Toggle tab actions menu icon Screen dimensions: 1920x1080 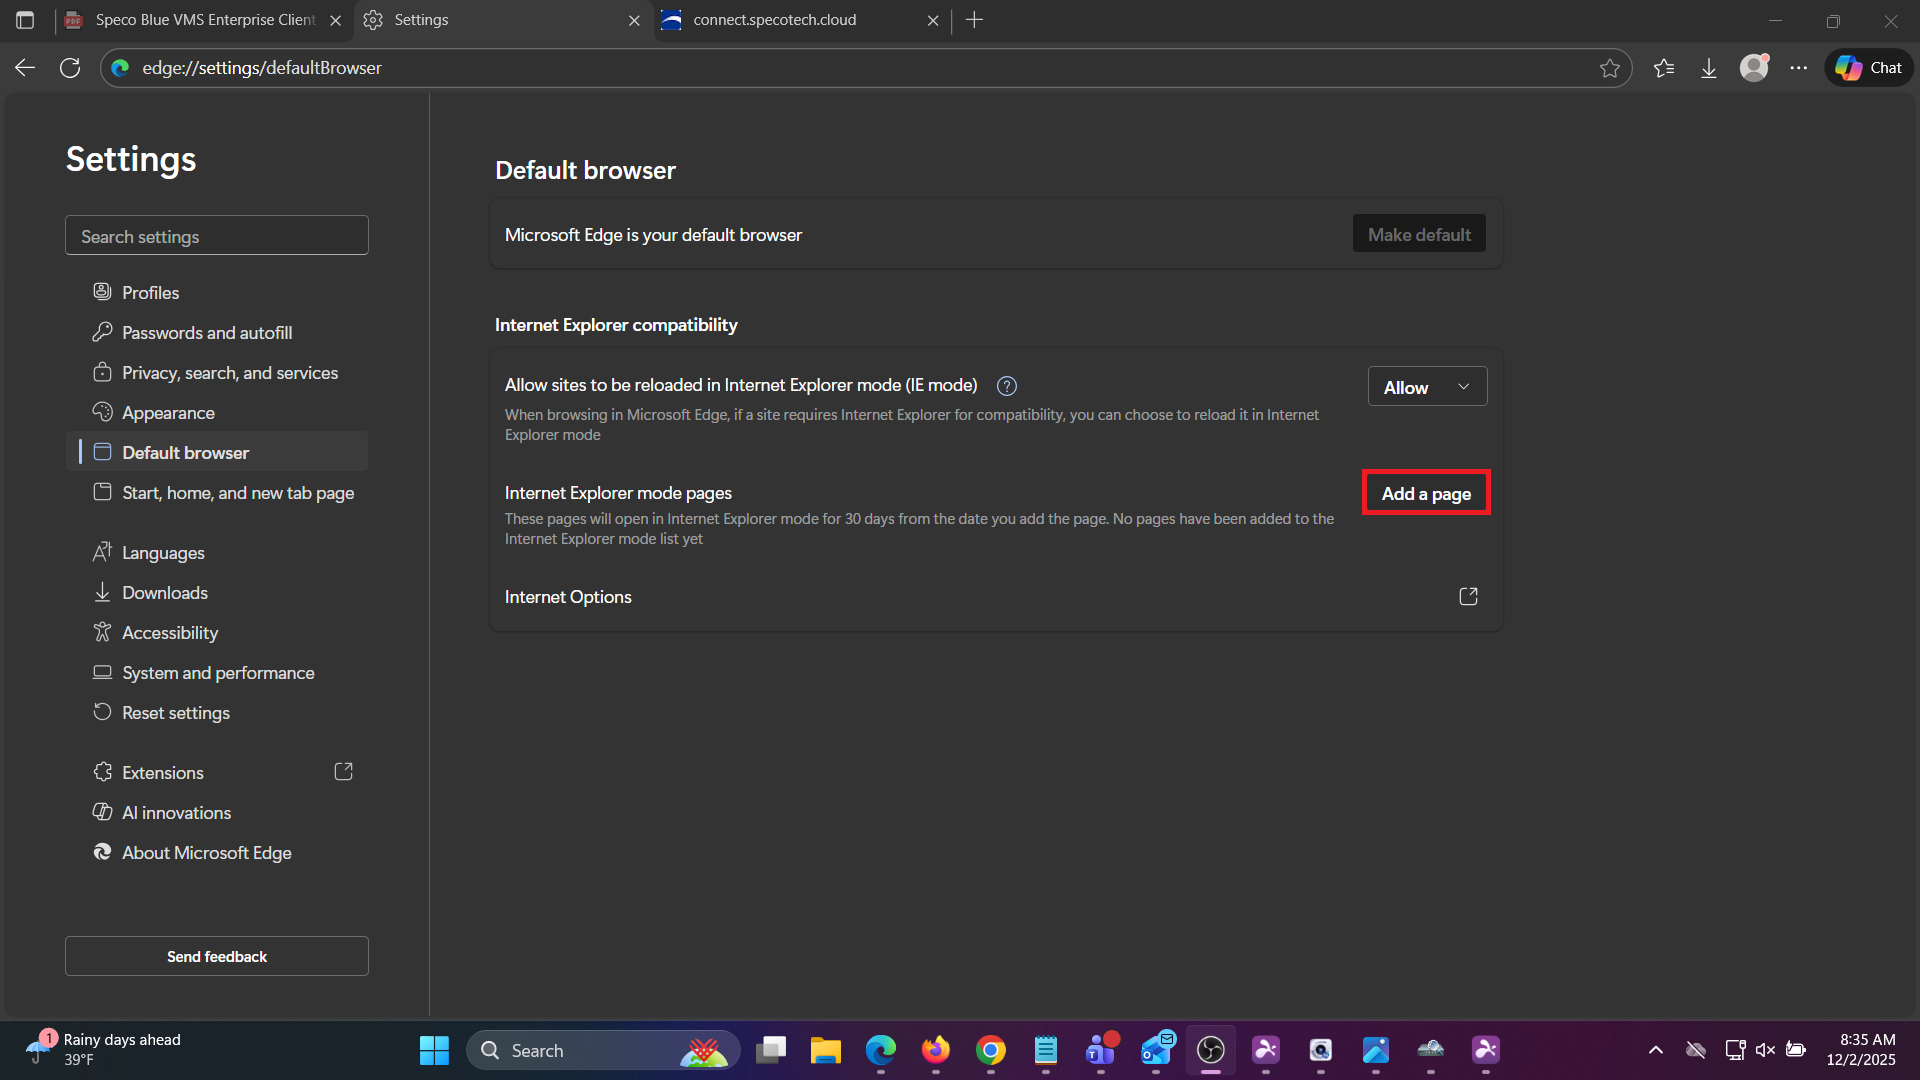25,20
